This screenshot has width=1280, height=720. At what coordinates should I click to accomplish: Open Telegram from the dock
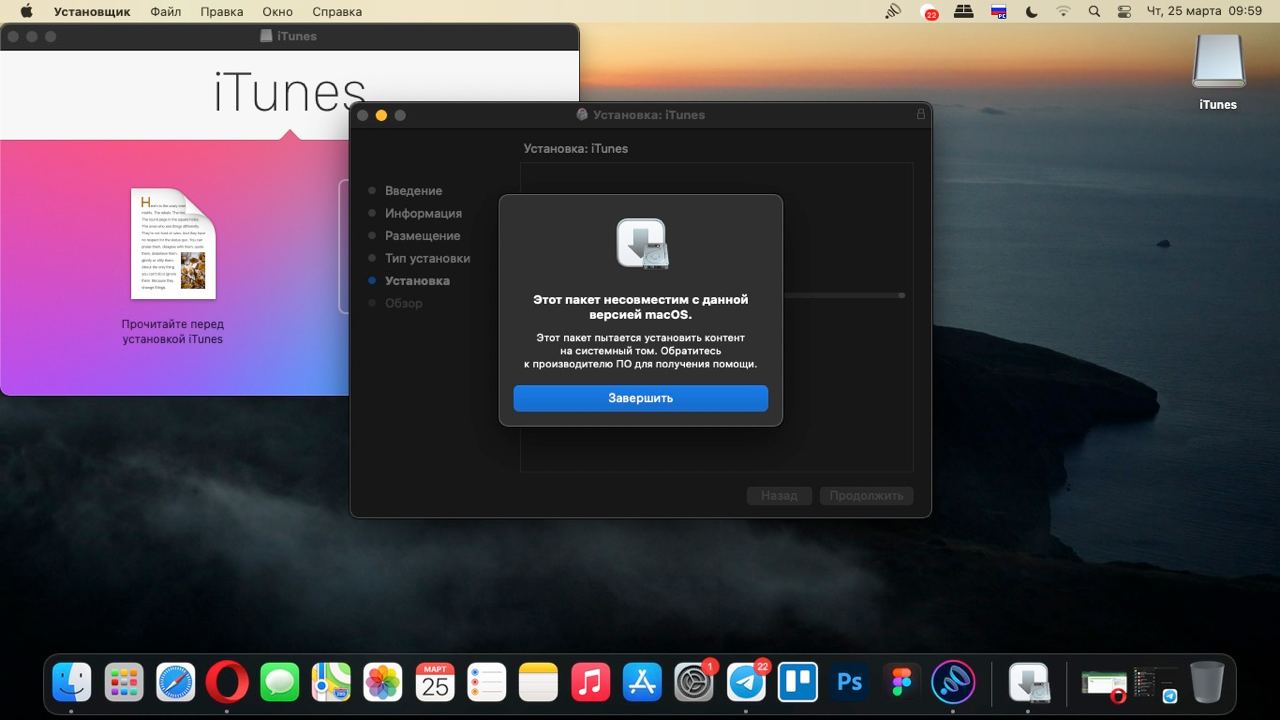click(x=746, y=683)
